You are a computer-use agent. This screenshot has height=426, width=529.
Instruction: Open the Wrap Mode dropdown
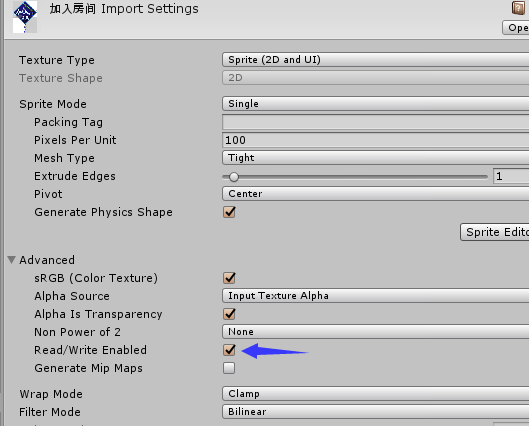tap(375, 394)
